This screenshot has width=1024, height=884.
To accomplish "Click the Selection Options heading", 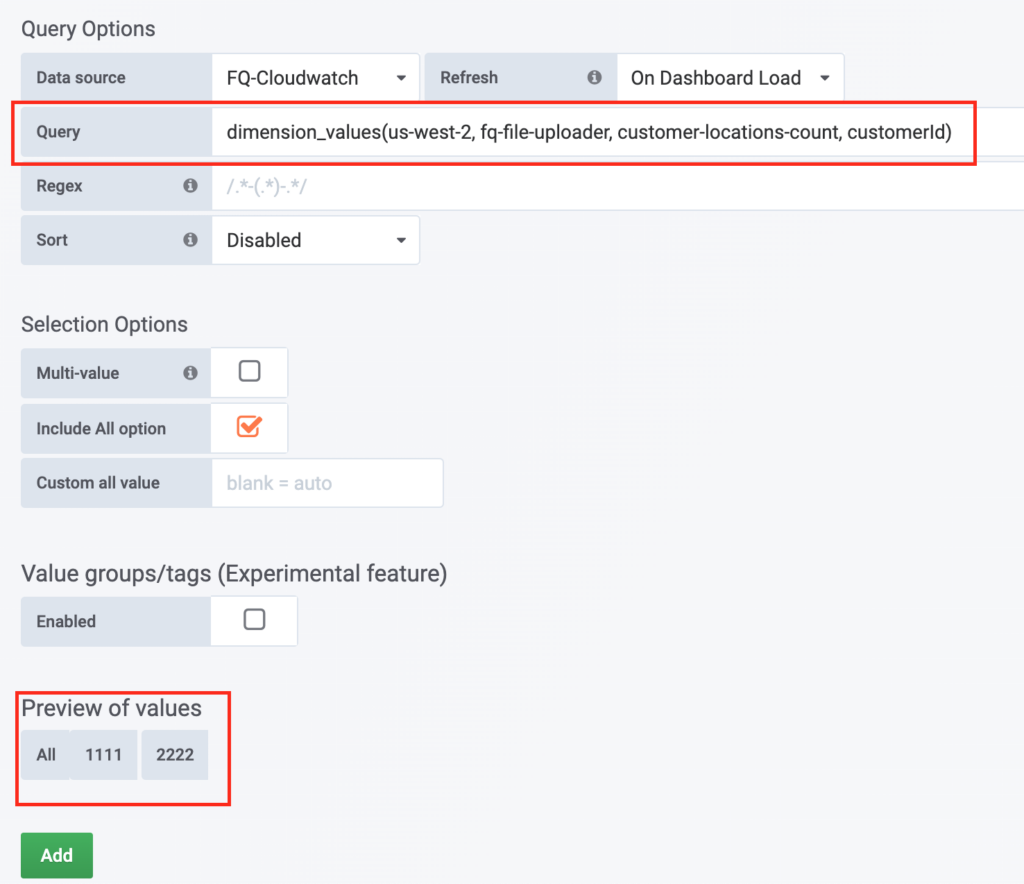I will (x=104, y=324).
